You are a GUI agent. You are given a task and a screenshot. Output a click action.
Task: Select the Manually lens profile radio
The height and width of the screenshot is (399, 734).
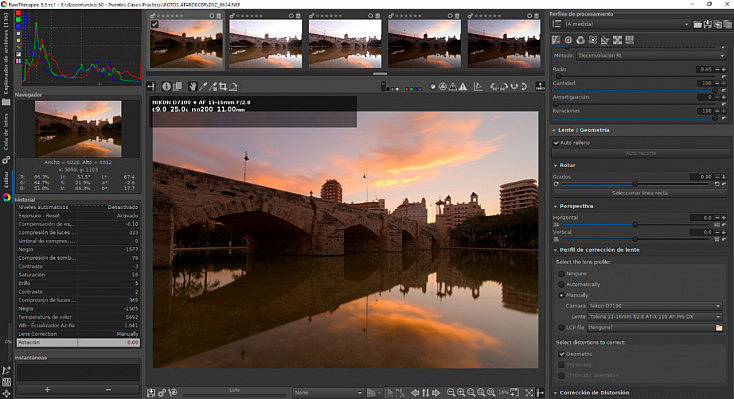561,296
